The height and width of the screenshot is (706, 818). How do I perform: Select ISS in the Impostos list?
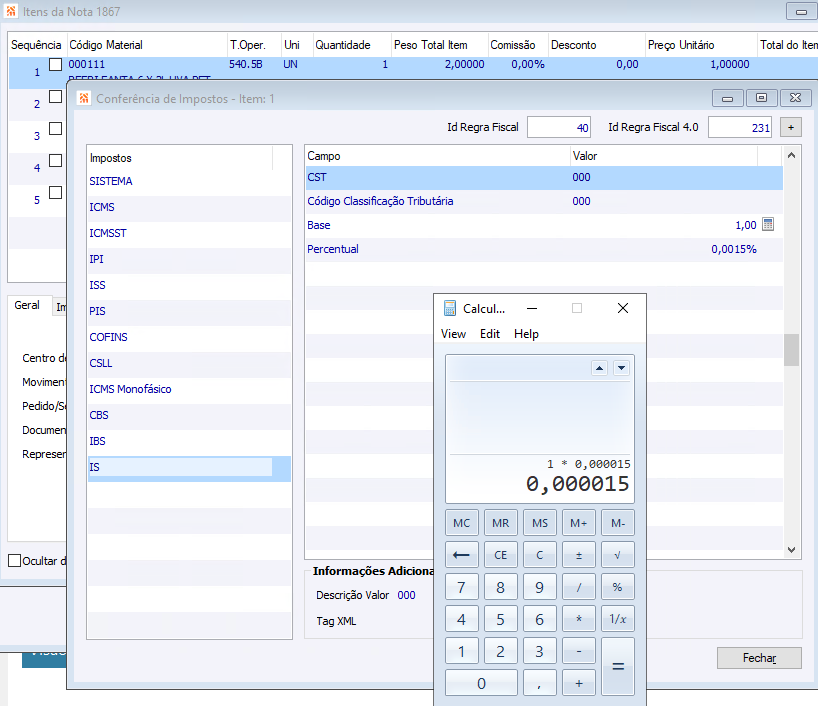tap(189, 285)
